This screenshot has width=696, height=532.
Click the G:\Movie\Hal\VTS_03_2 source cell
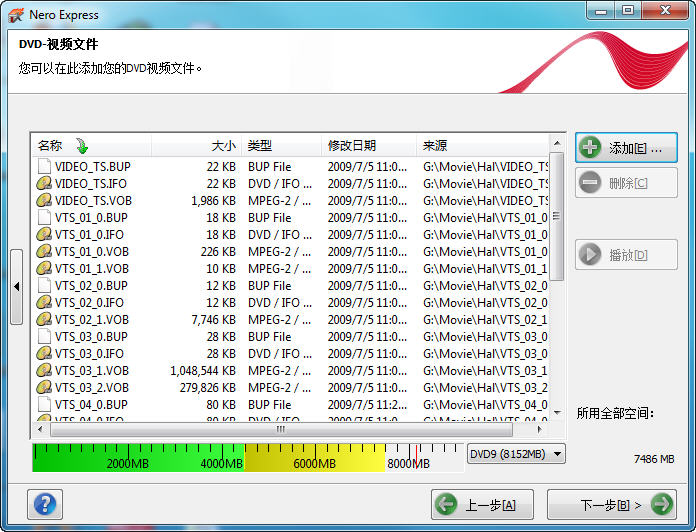tap(485, 388)
